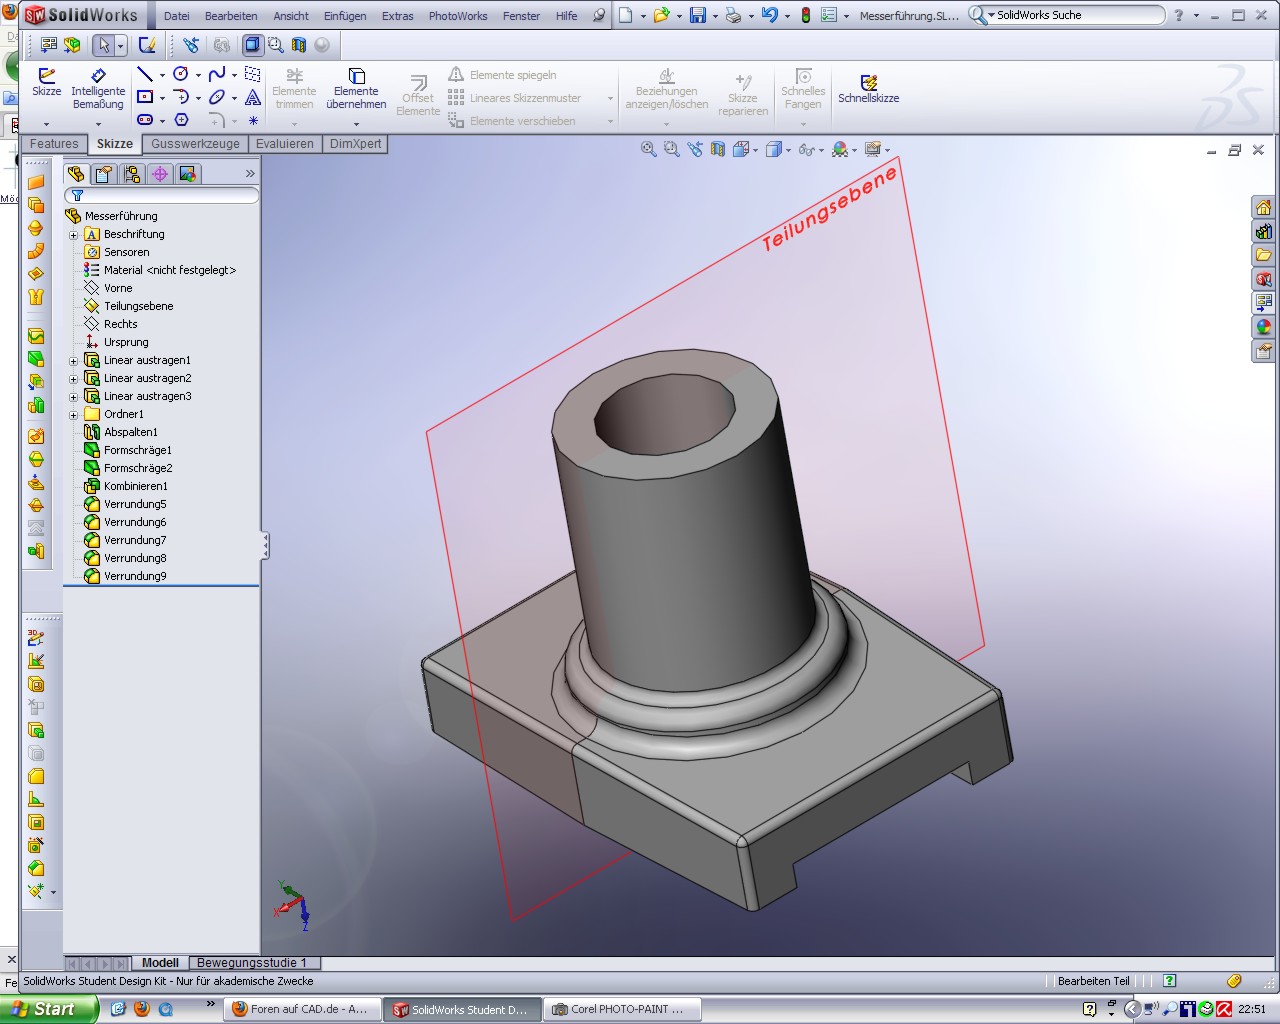
Task: Open the ConfigurationManager panel tab icon
Action: tap(132, 174)
